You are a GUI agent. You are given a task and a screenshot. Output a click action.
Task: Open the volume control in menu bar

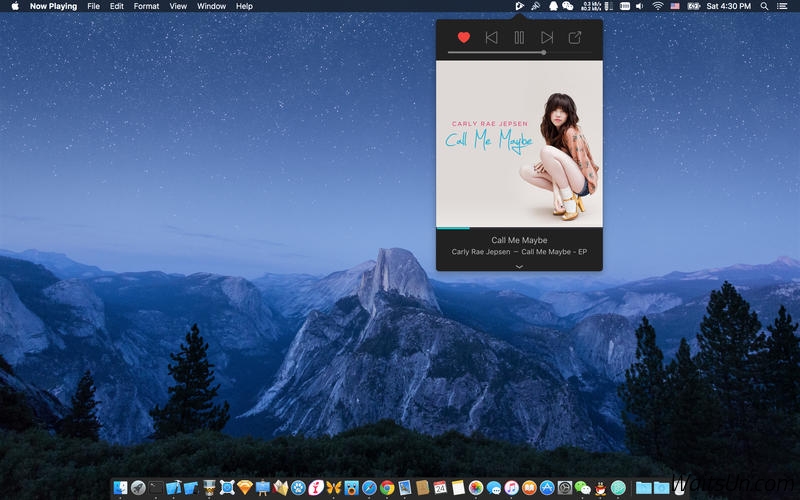(640, 6)
